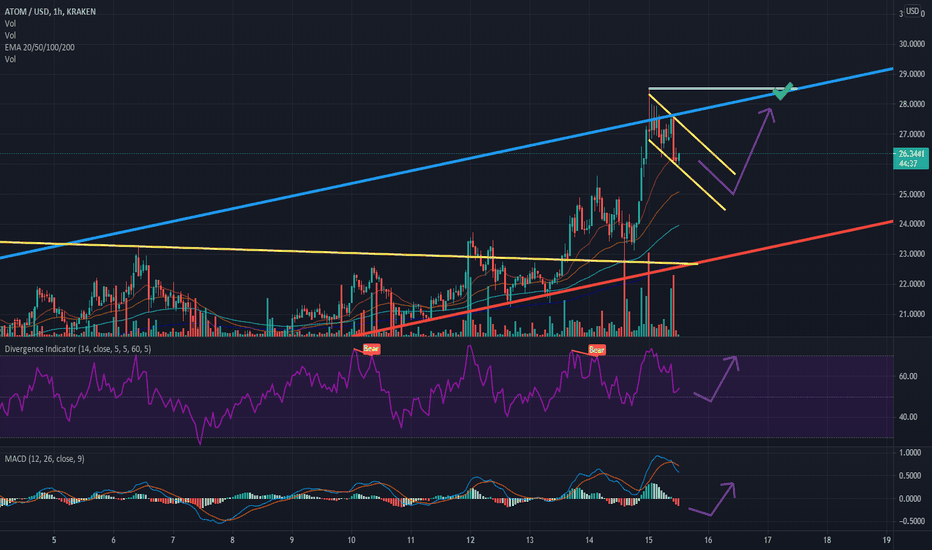Image resolution: width=932 pixels, height=550 pixels.
Task: Click date 8 on the time axis
Action: [x=232, y=540]
